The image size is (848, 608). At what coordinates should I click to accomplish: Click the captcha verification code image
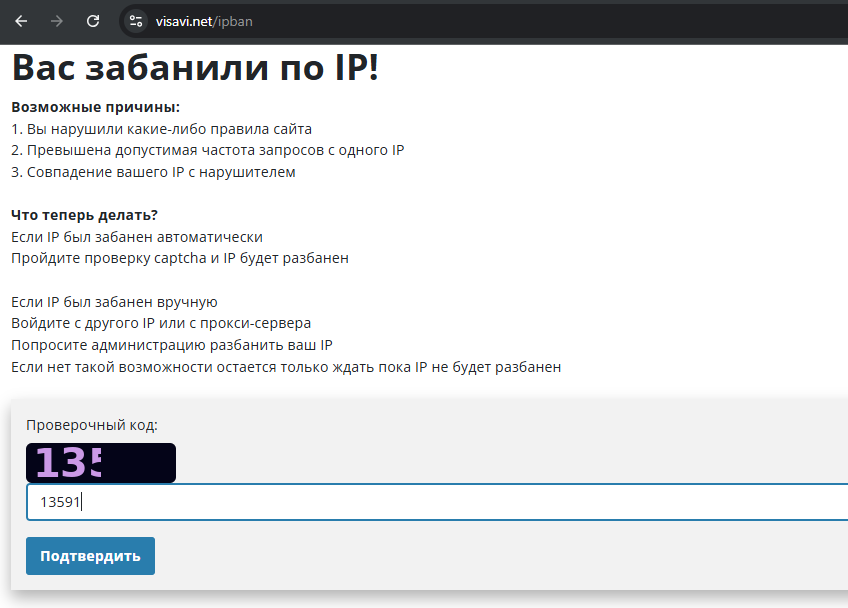pos(101,463)
